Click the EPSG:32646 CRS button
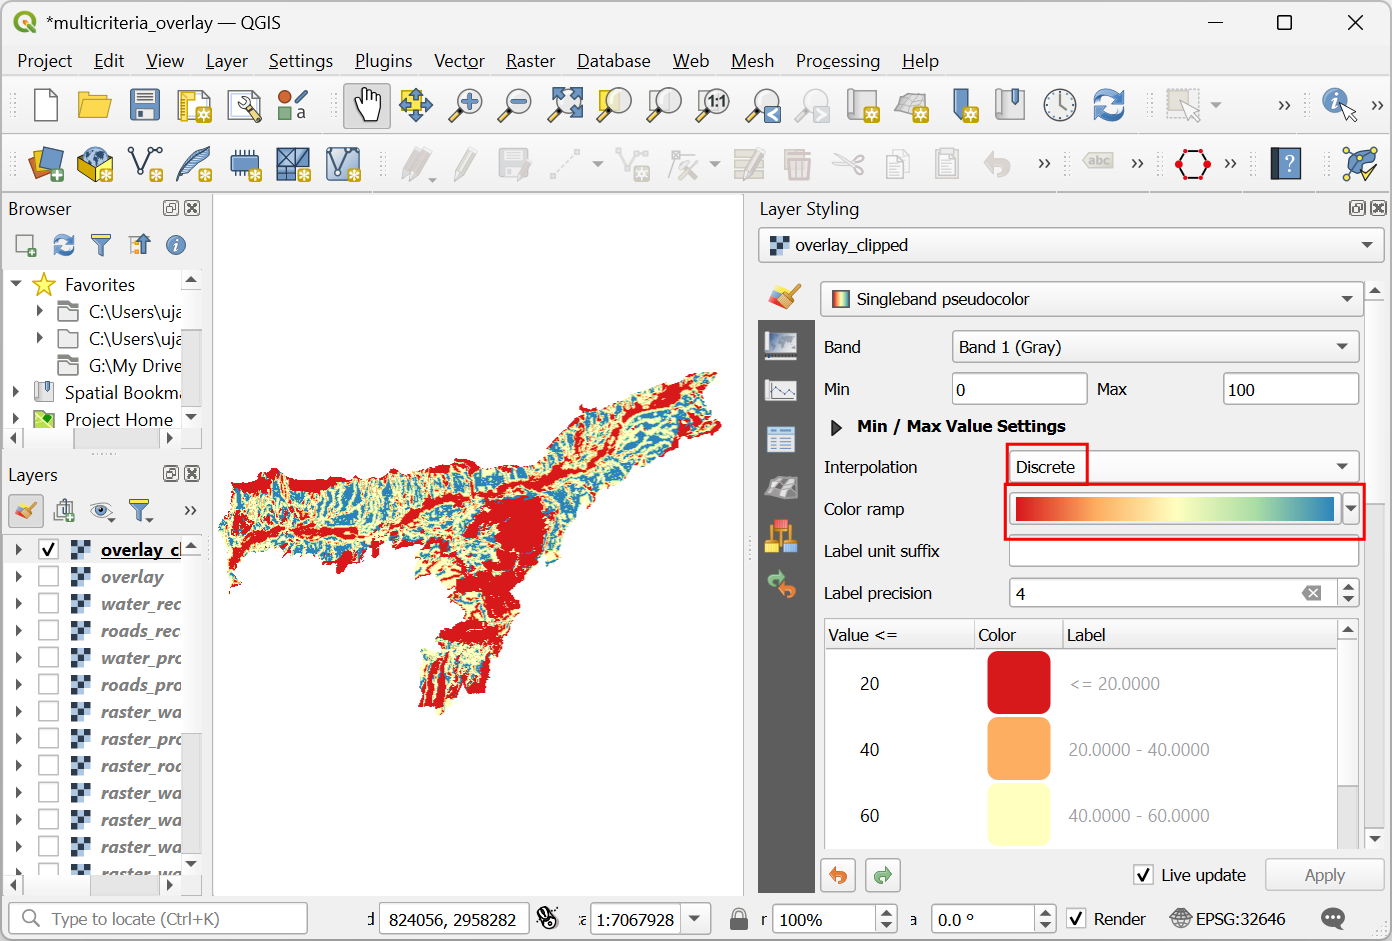The height and width of the screenshot is (941, 1392). (x=1228, y=919)
